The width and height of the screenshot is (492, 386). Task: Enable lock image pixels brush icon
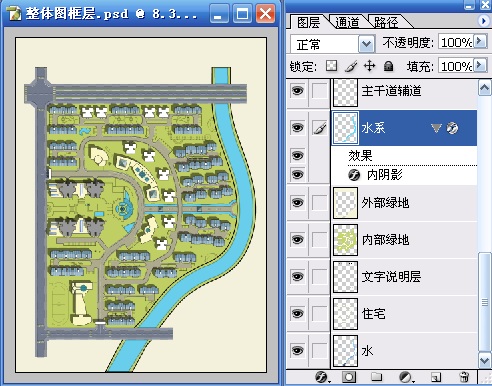pos(351,66)
